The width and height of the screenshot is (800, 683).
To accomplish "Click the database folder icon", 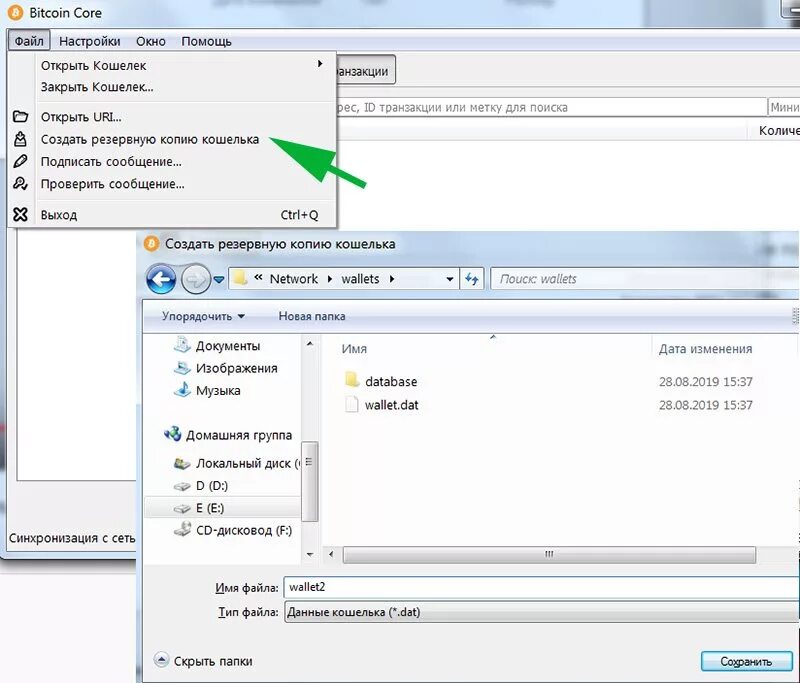I will click(352, 381).
